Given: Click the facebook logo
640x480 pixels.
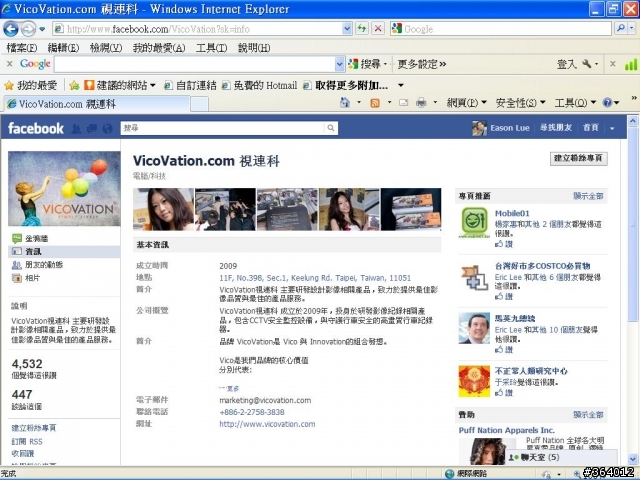Looking at the screenshot, I should click(36, 128).
